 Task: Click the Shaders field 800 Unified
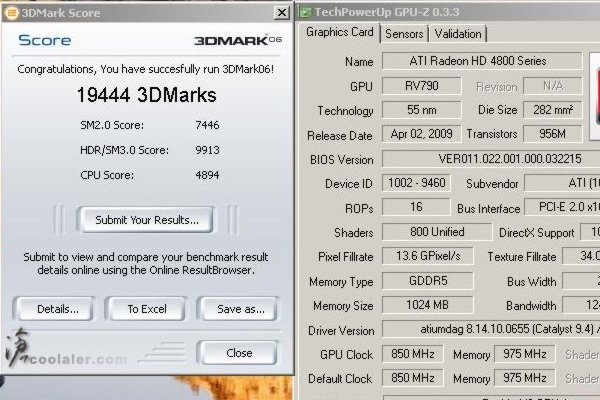click(437, 232)
